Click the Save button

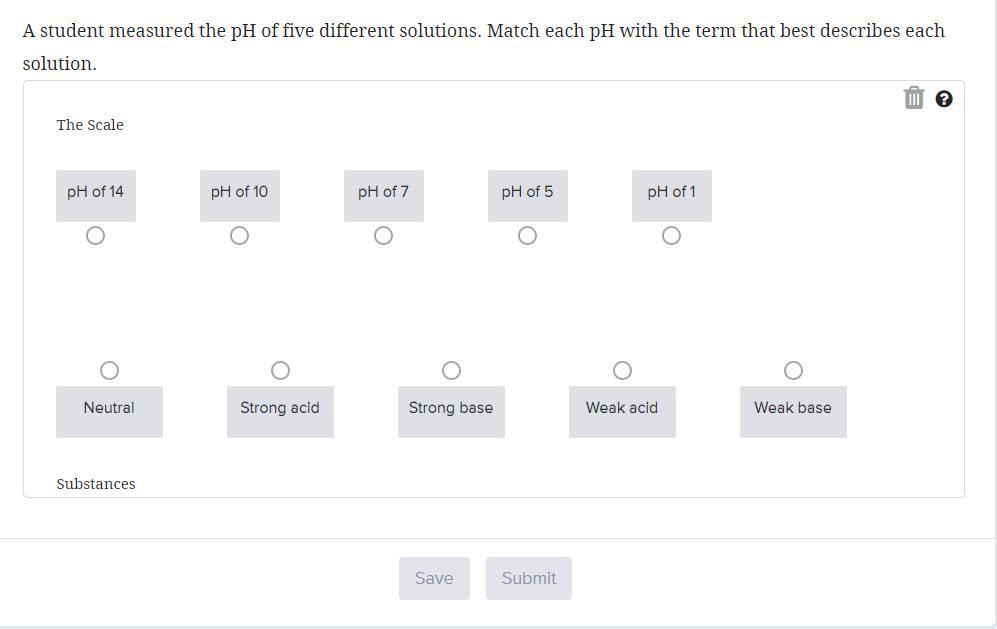click(434, 578)
